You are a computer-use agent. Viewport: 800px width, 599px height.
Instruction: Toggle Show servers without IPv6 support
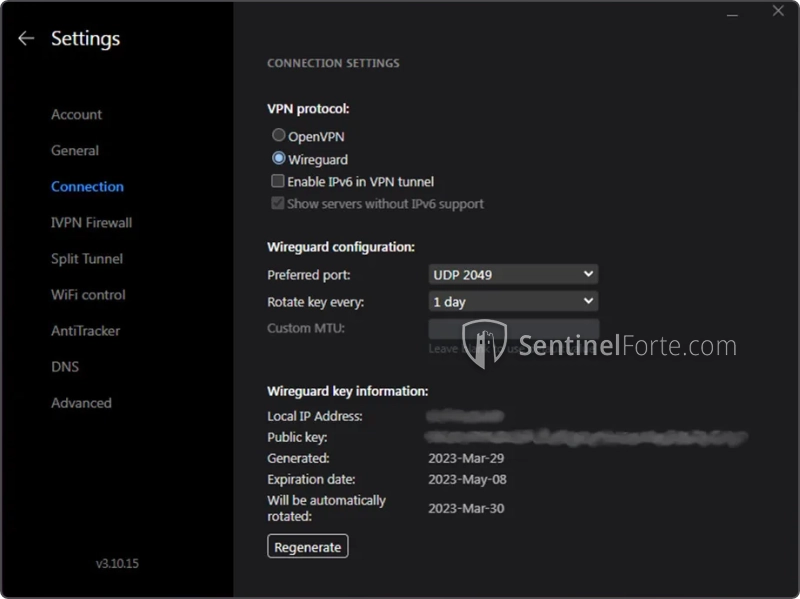[278, 203]
